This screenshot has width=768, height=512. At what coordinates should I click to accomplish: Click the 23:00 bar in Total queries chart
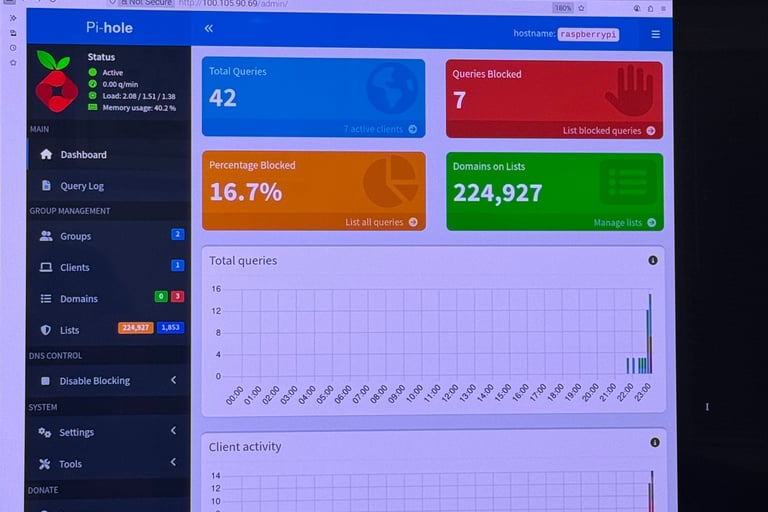tap(649, 334)
